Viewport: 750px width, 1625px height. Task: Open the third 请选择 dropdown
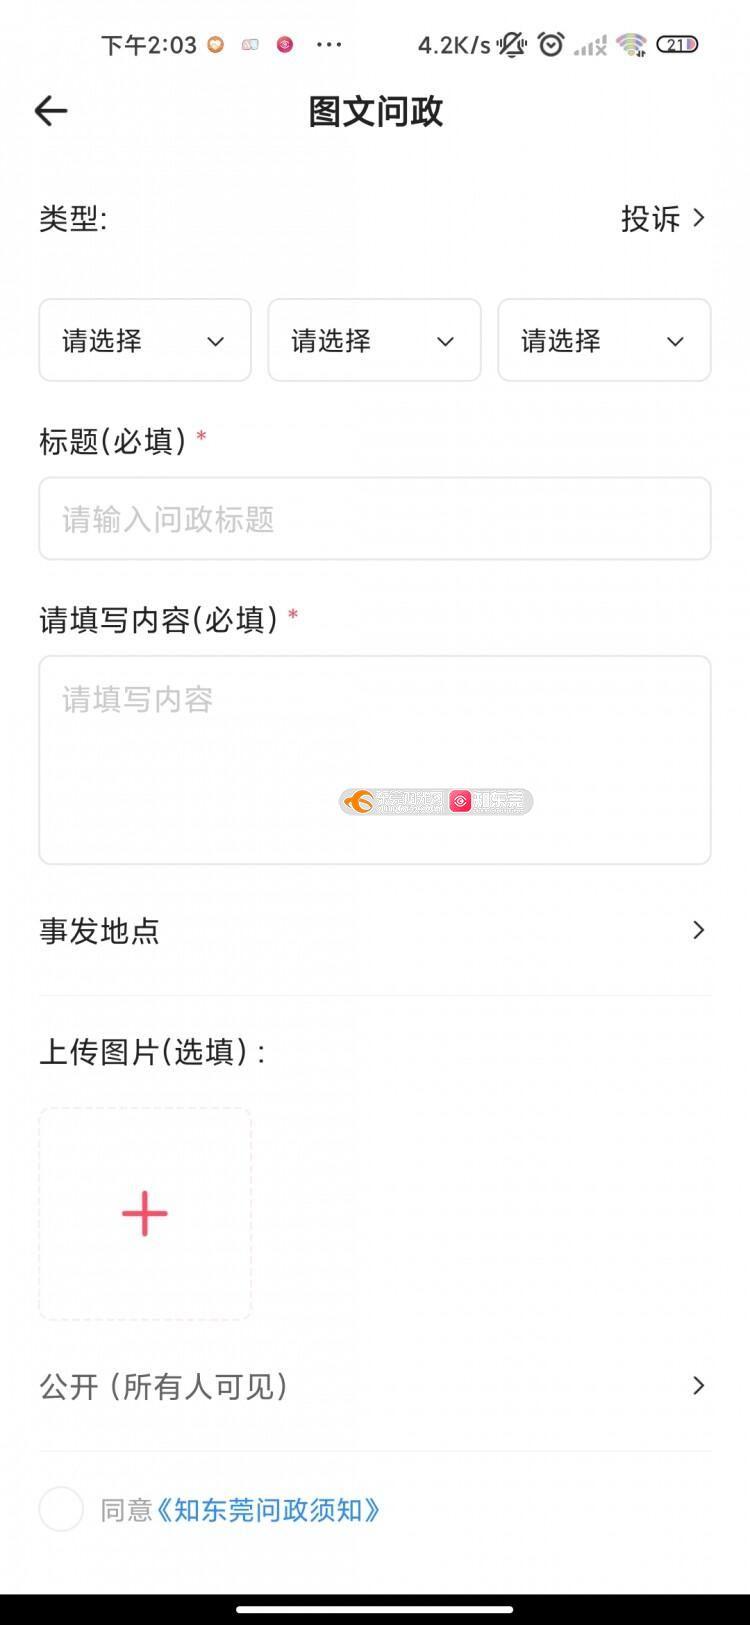tap(604, 341)
